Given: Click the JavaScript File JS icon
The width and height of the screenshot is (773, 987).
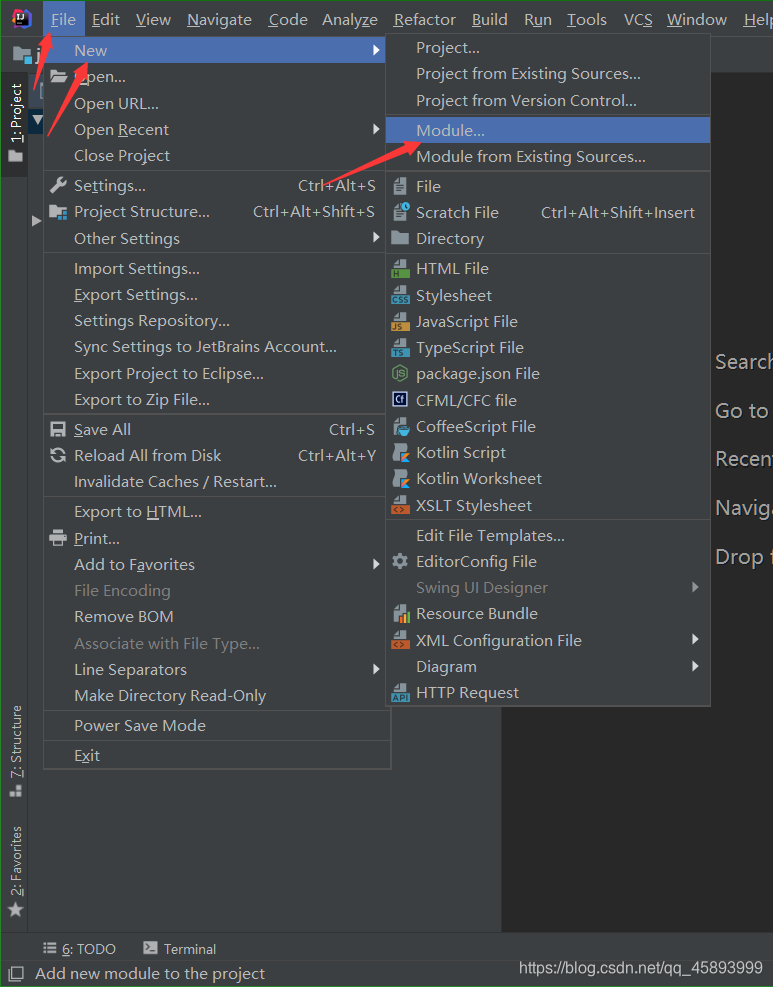Looking at the screenshot, I should [x=400, y=322].
